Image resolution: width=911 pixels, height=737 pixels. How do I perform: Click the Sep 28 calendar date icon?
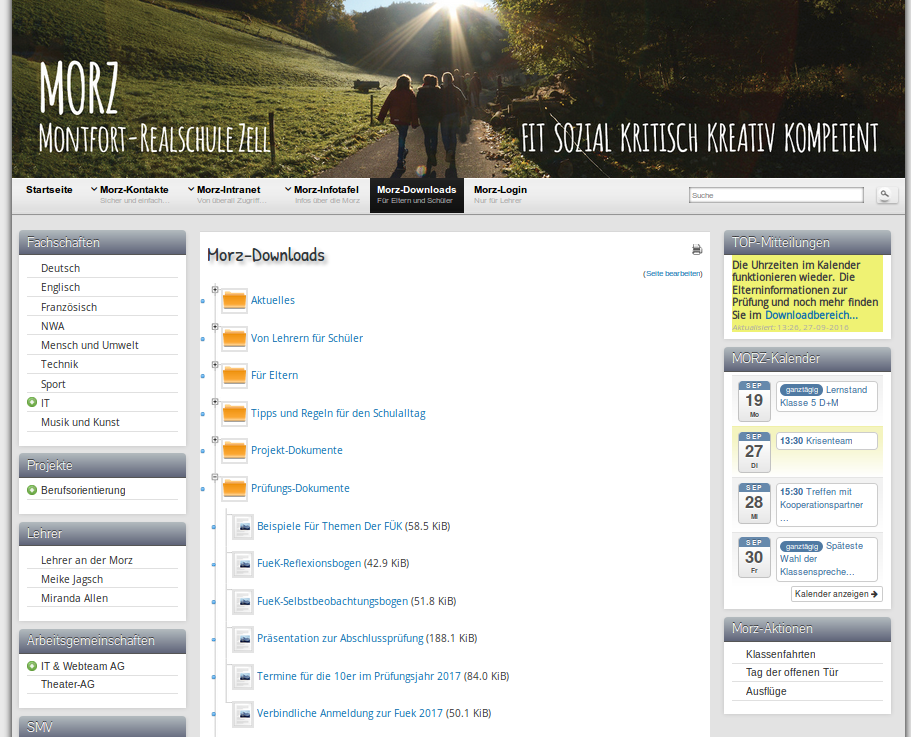pyautogui.click(x=754, y=502)
